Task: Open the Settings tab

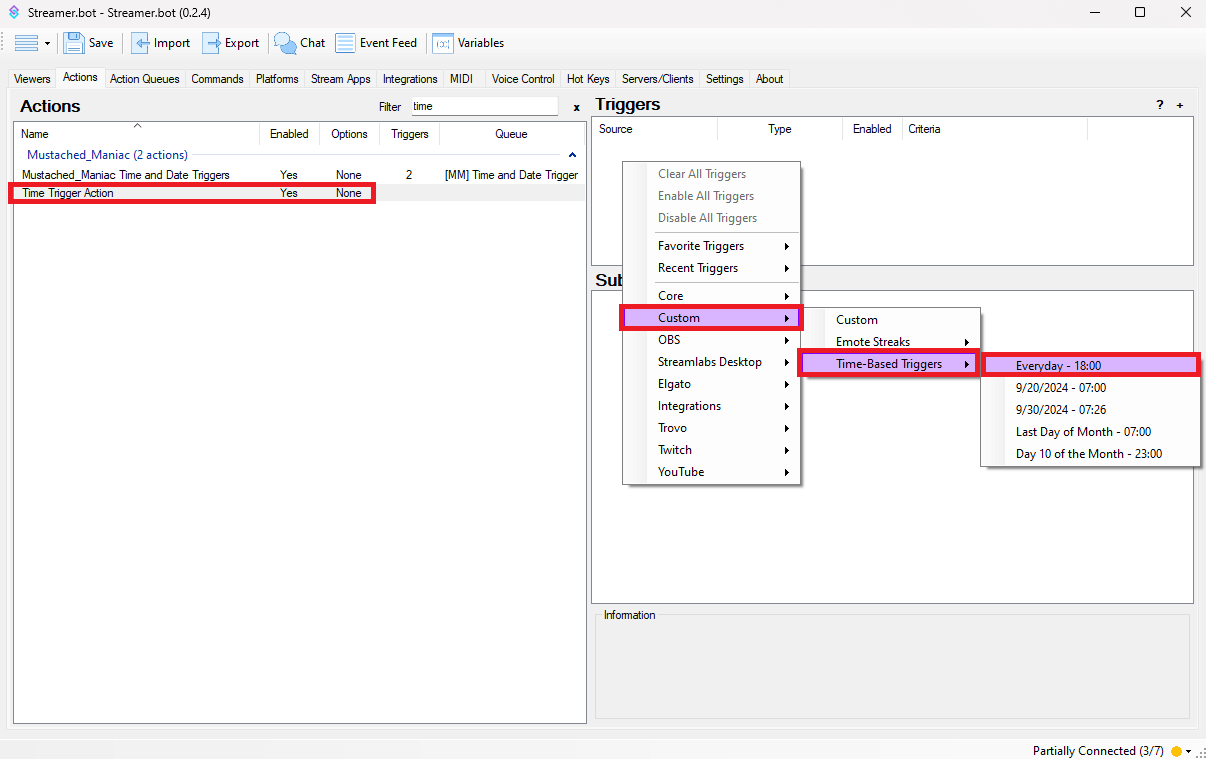Action: tap(724, 79)
